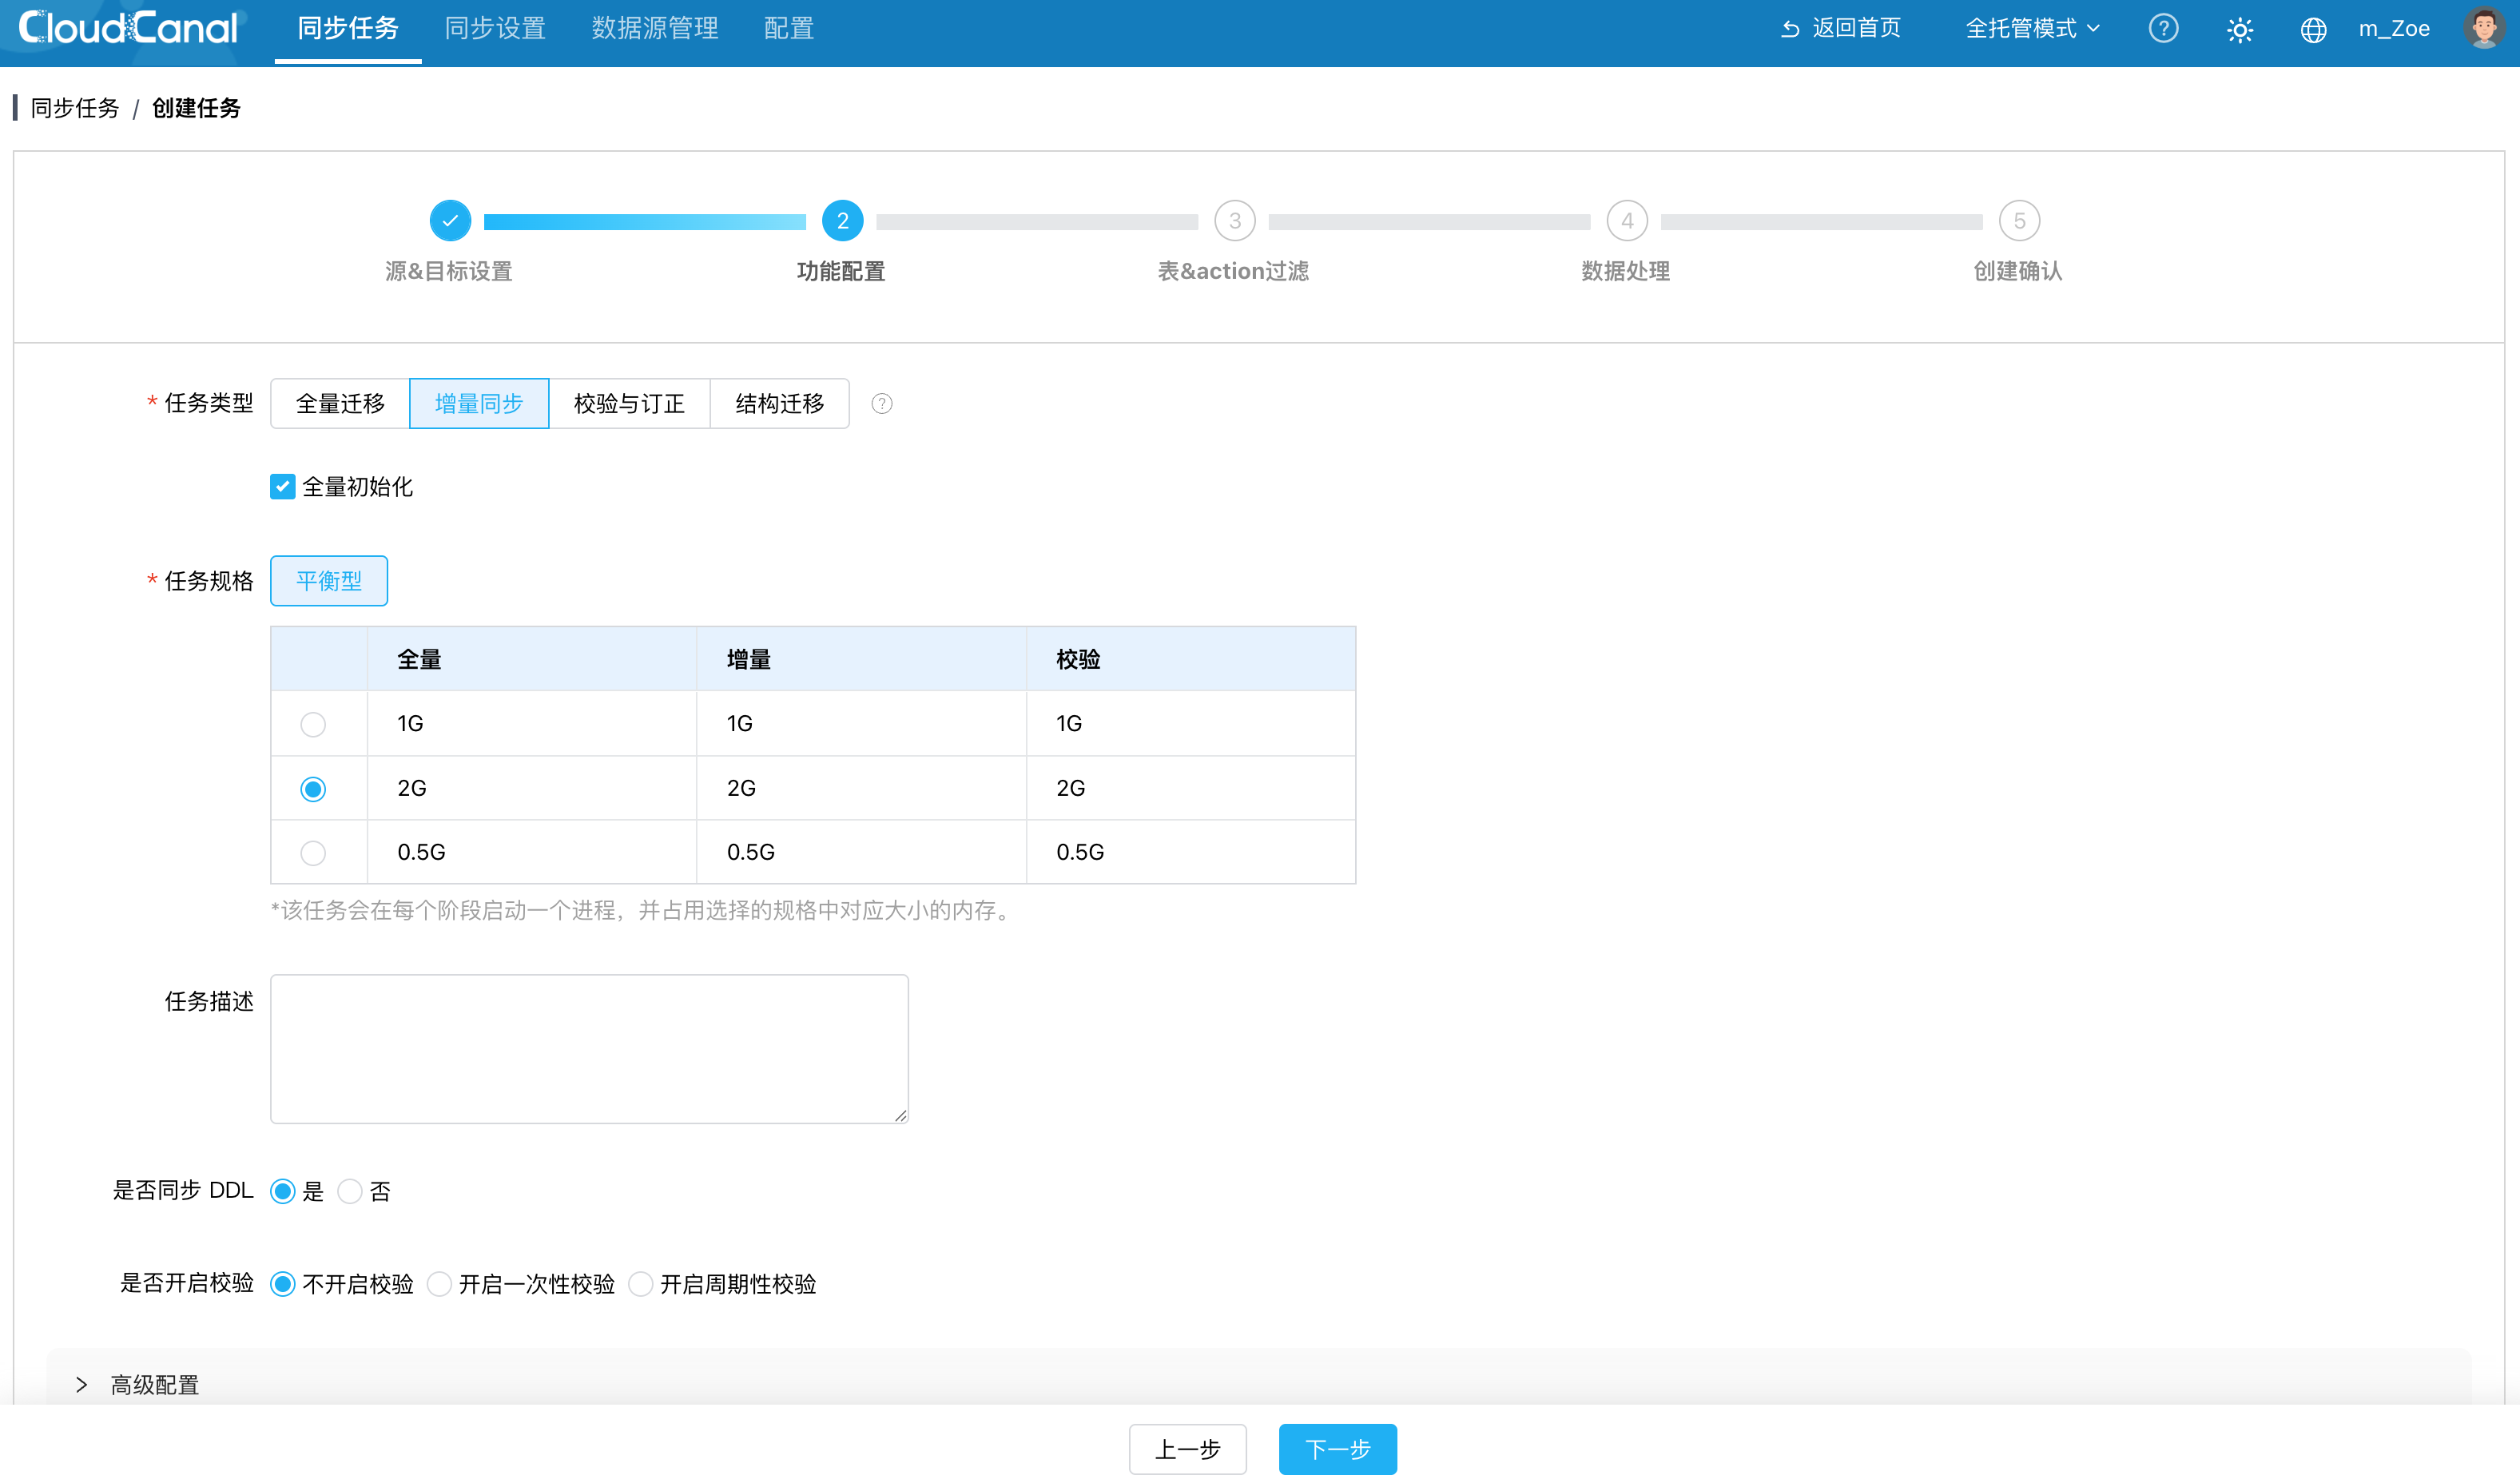Click the return home arrow icon
Image resolution: width=2520 pixels, height=1483 pixels.
(1790, 29)
